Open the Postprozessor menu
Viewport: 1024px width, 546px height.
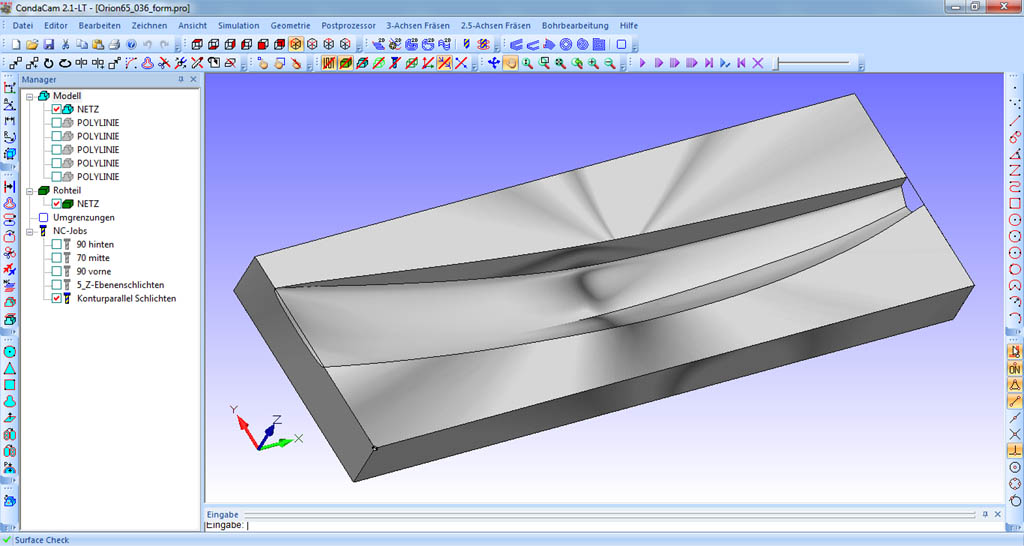click(348, 25)
